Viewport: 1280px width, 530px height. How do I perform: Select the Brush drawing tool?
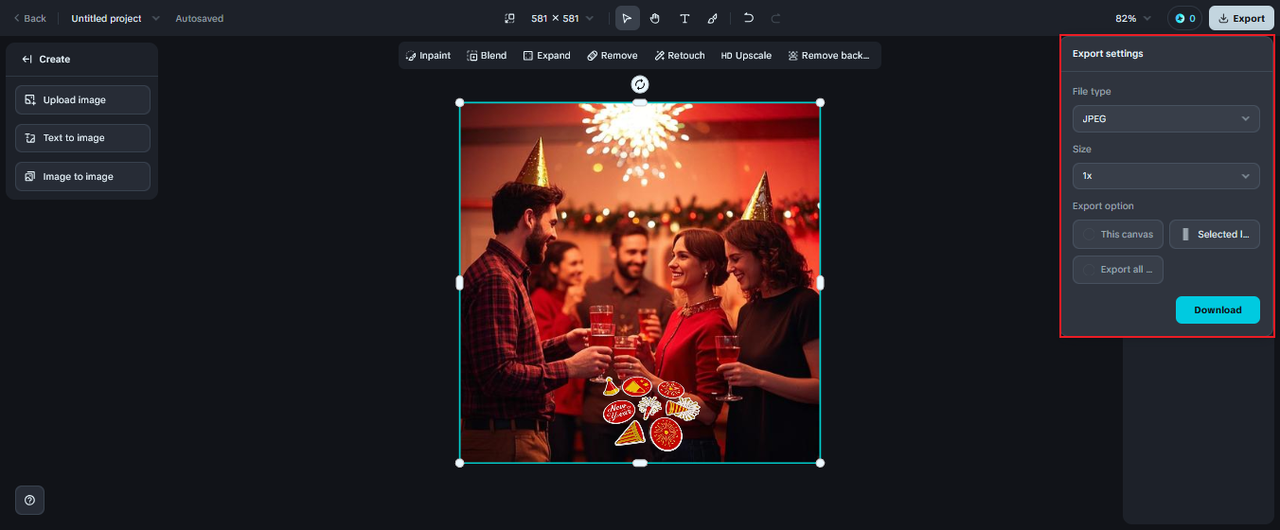pyautogui.click(x=713, y=18)
